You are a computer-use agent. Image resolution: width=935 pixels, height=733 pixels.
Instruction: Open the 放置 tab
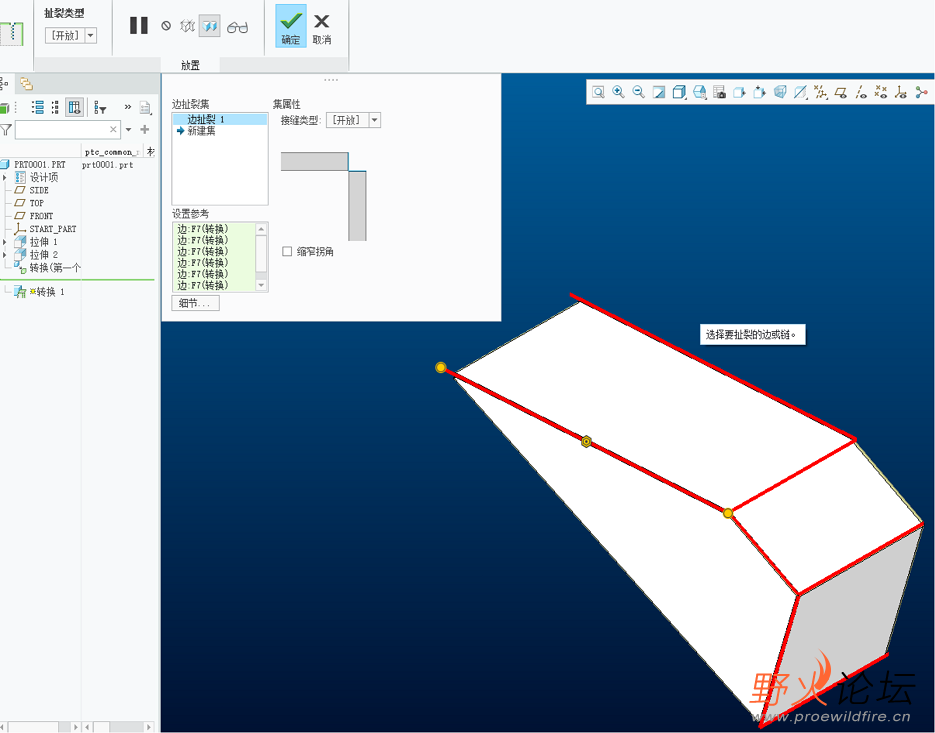click(x=190, y=65)
